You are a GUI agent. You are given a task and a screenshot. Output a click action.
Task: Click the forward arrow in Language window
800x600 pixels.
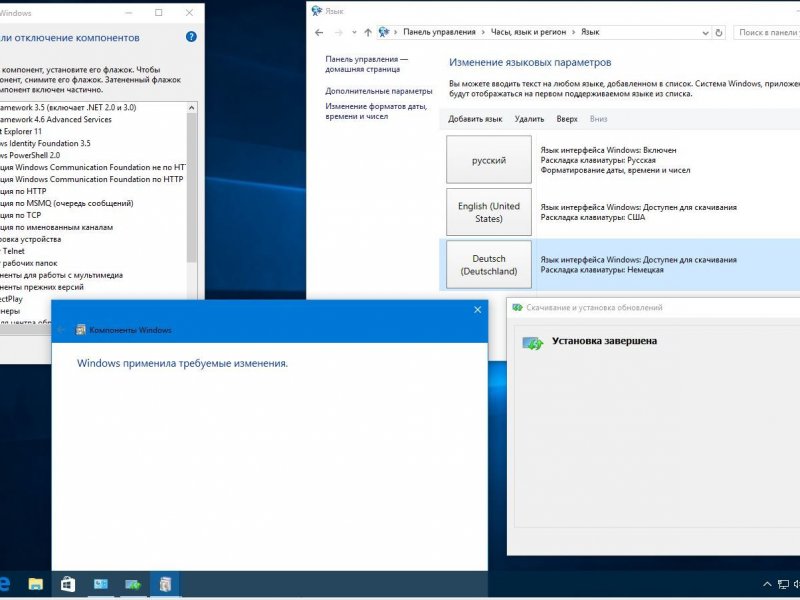point(338,32)
